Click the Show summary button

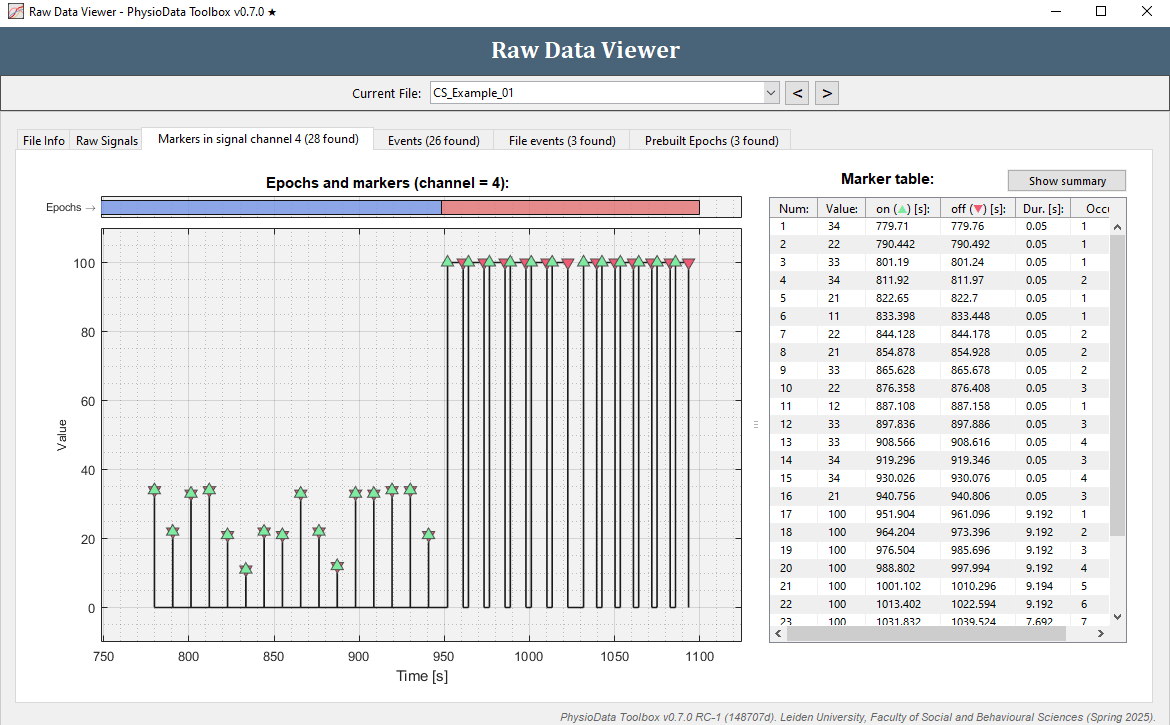[1066, 180]
